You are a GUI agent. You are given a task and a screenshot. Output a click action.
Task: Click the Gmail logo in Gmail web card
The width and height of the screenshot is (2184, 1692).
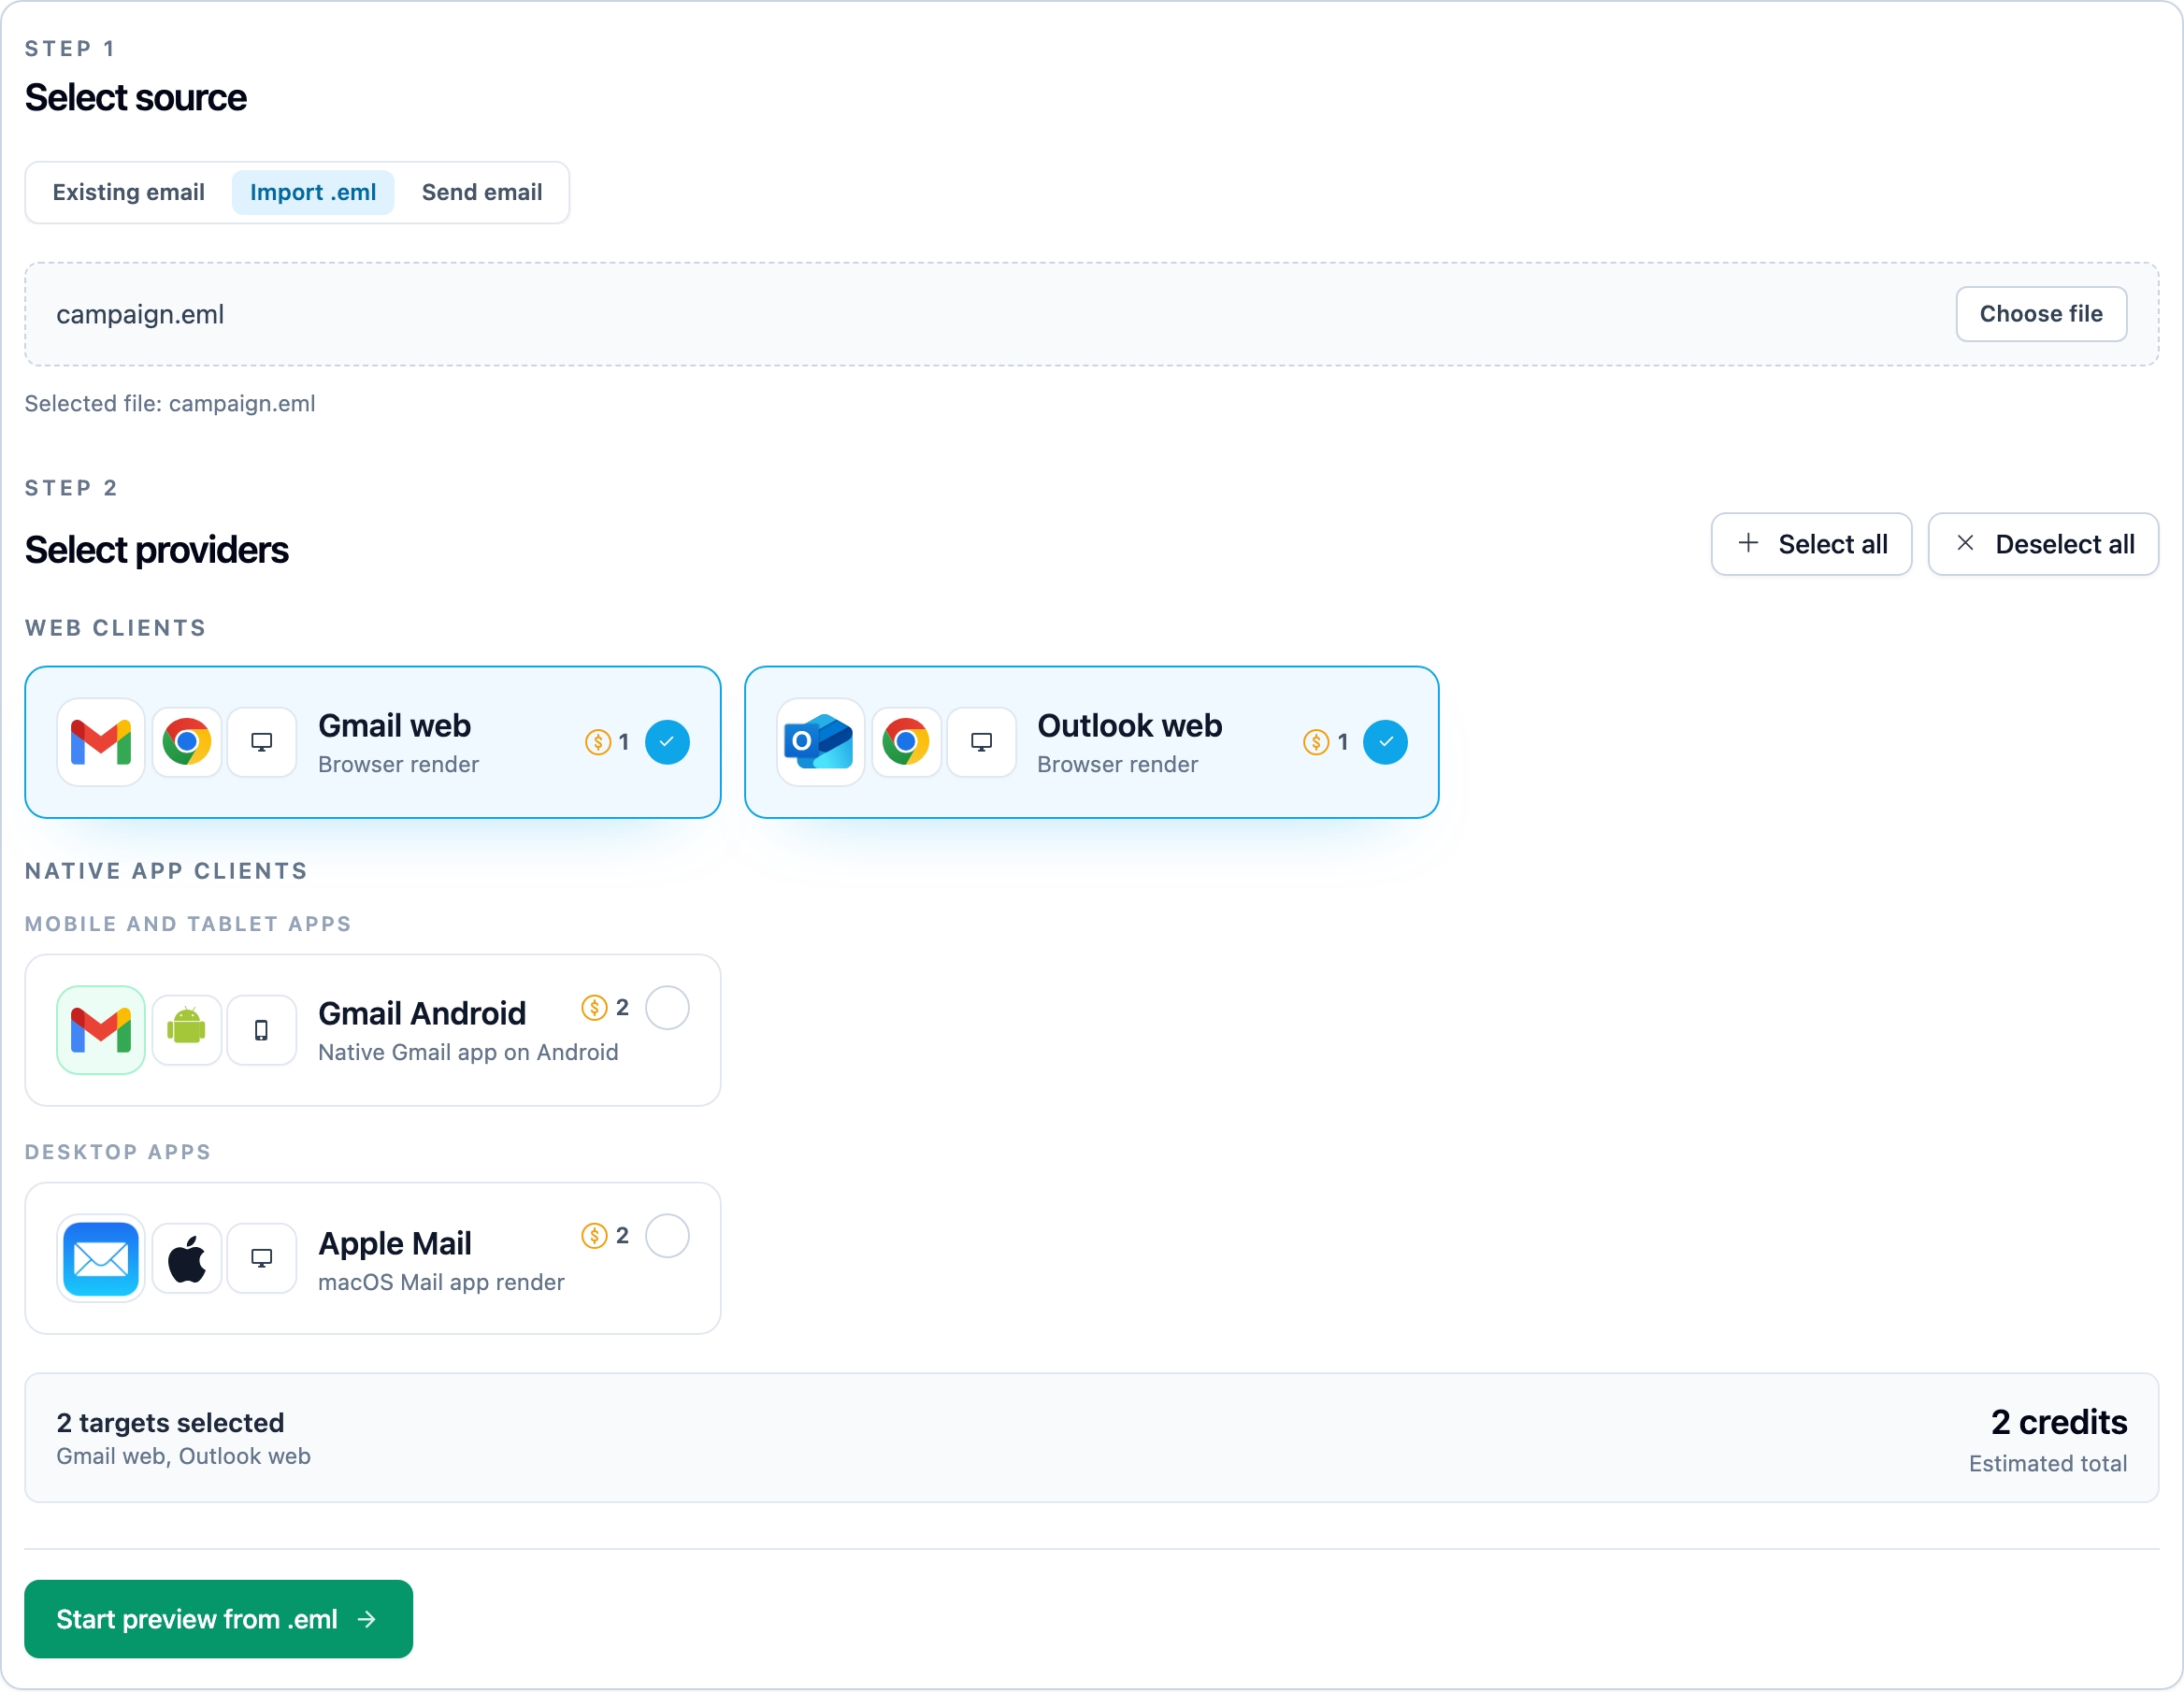[x=101, y=742]
